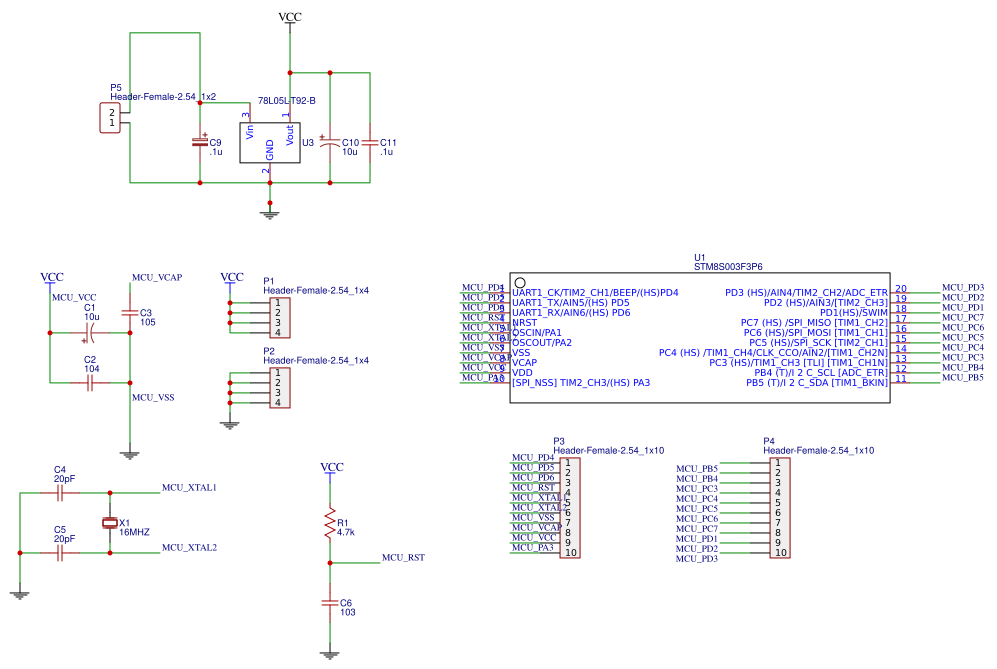Select the C1 10u capacitor symbol
This screenshot has height=669, width=997.
tap(90, 333)
